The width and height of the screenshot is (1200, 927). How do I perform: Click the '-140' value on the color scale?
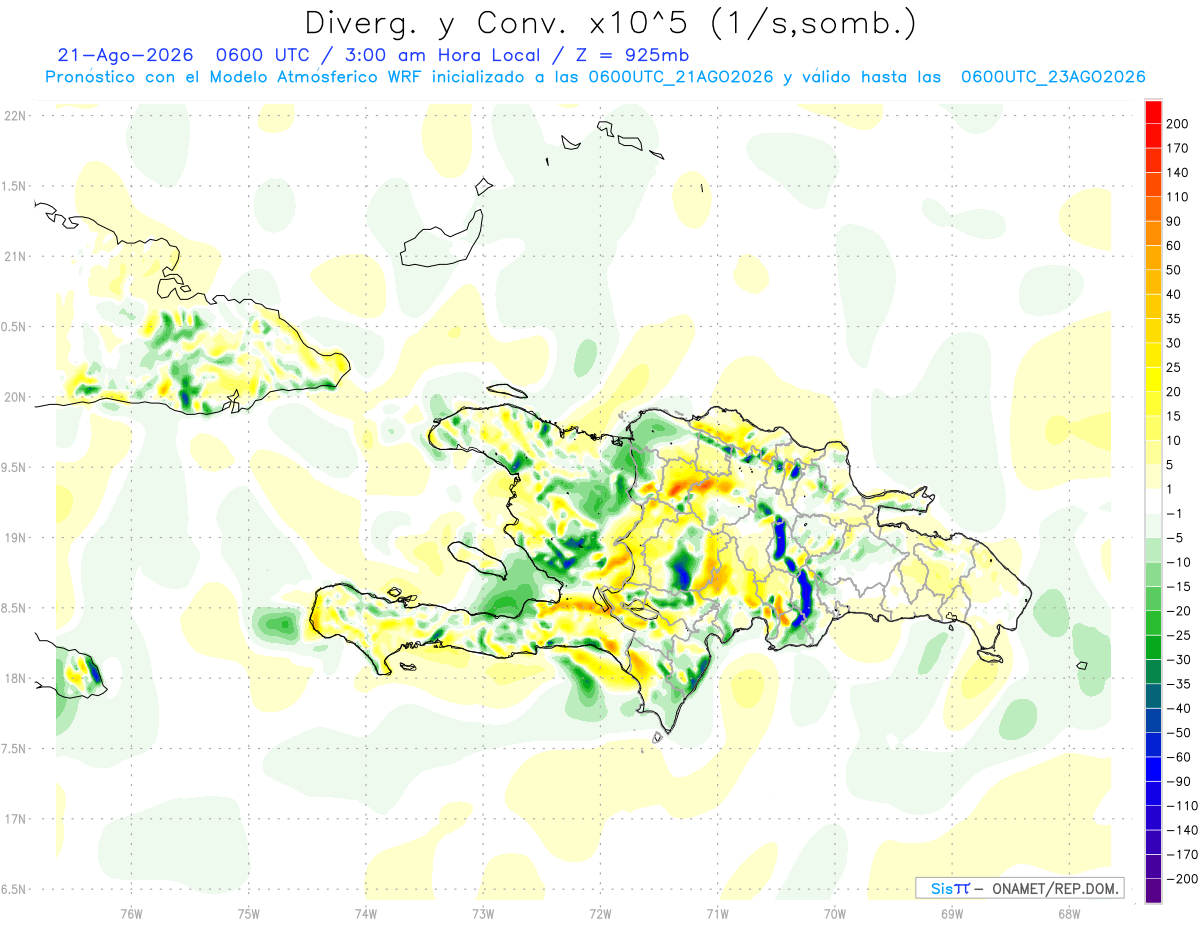(1180, 830)
